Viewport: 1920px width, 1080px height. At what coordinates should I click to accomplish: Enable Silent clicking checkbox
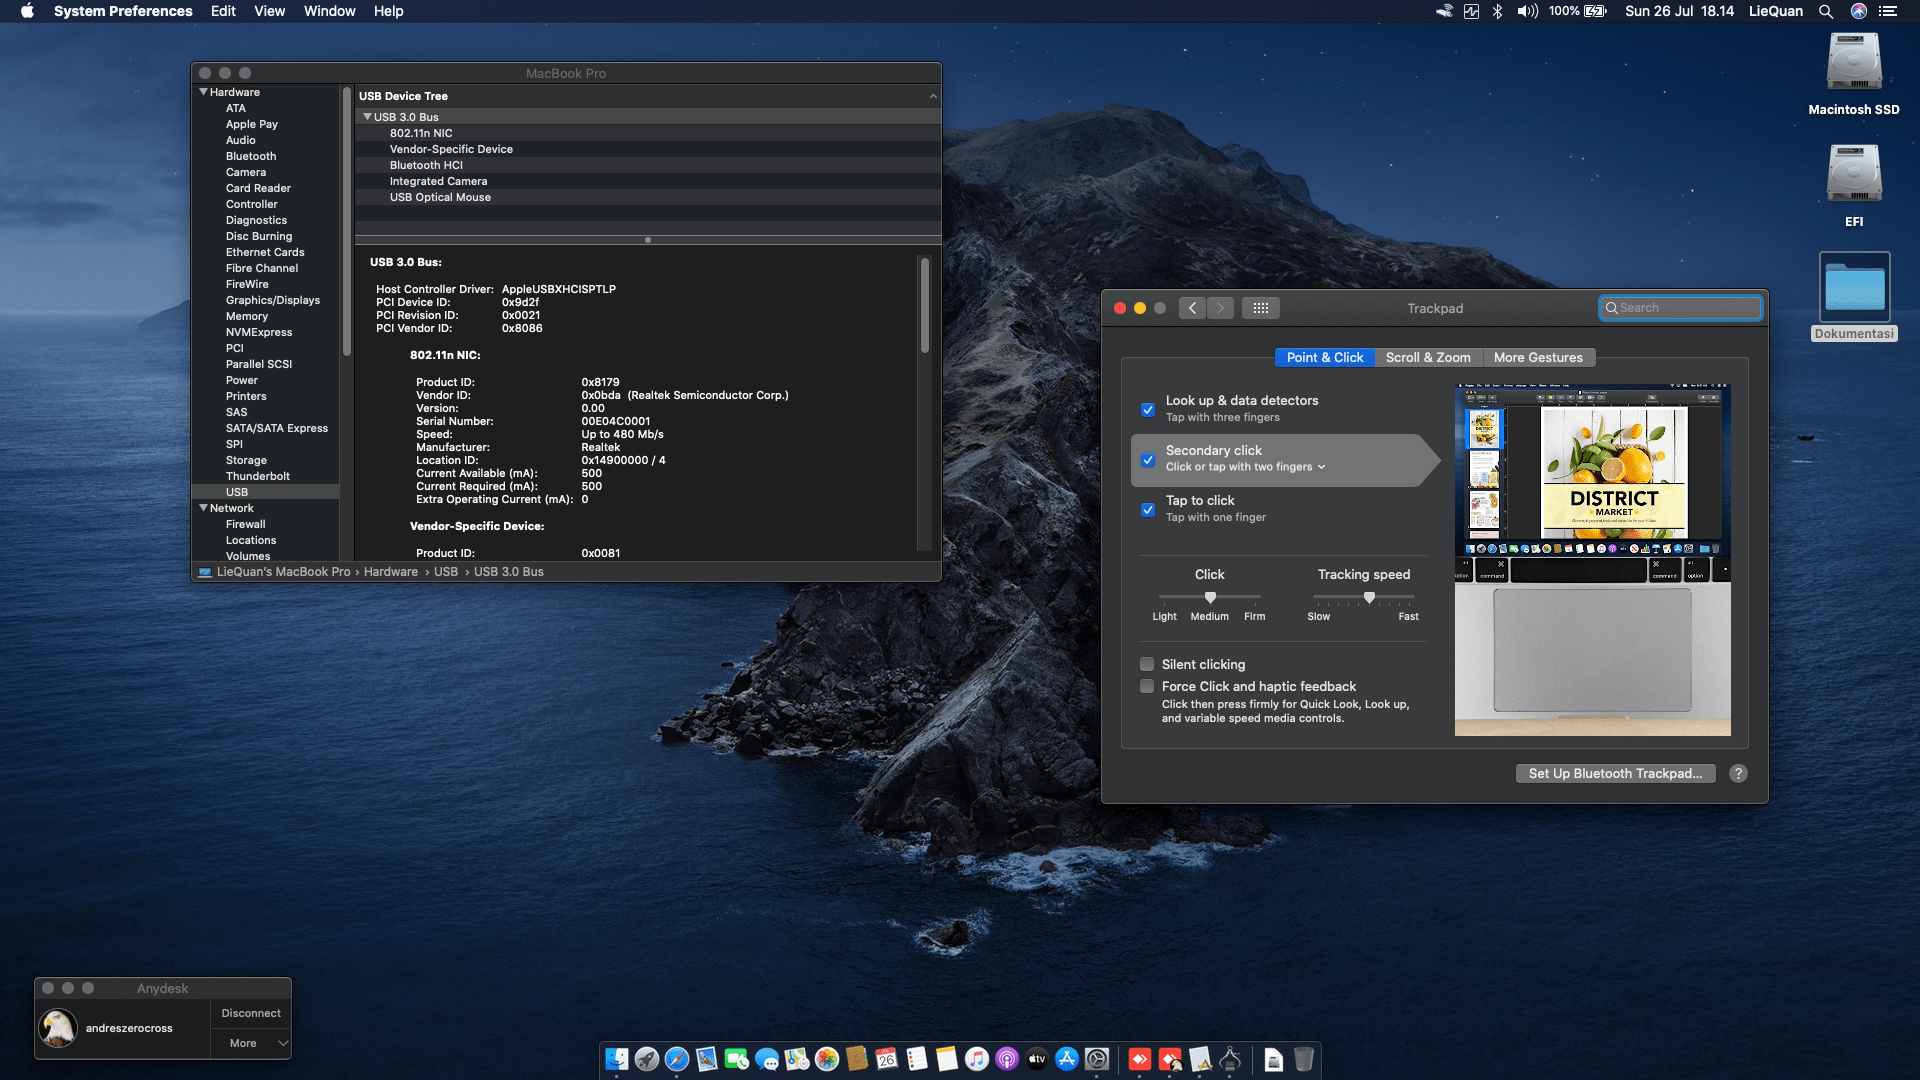tap(1147, 664)
